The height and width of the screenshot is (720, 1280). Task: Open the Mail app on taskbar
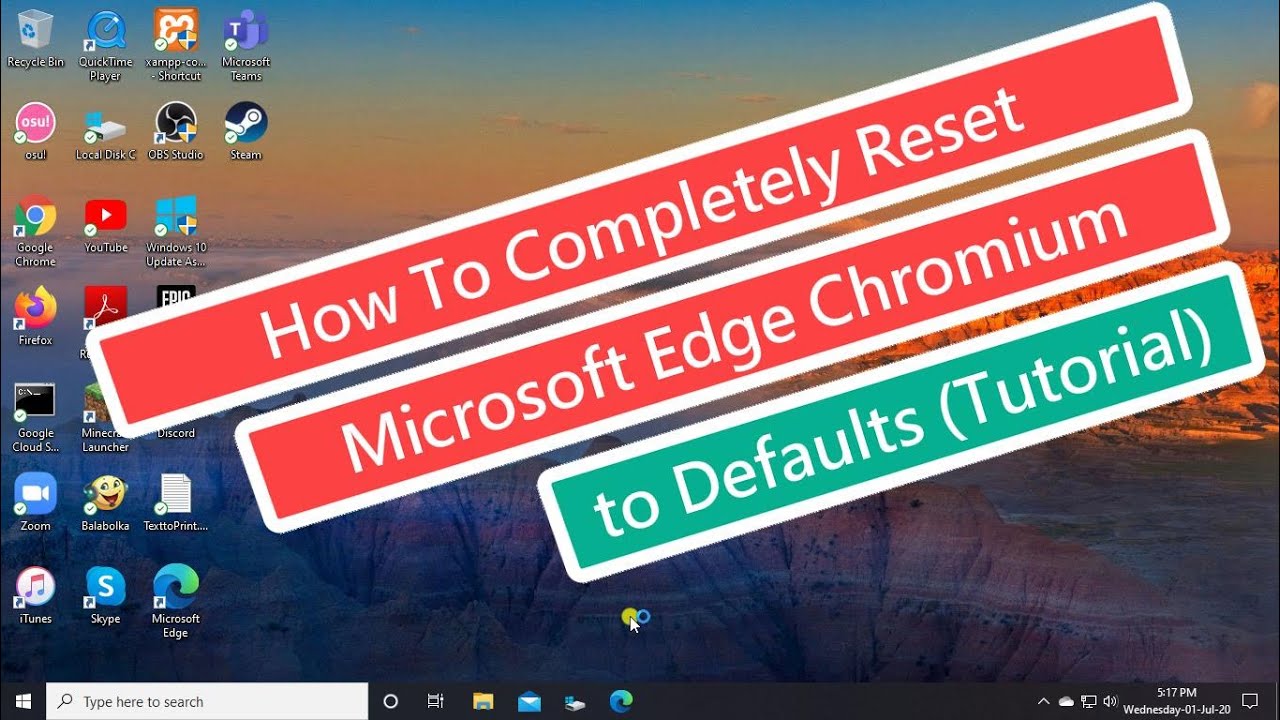tap(529, 701)
